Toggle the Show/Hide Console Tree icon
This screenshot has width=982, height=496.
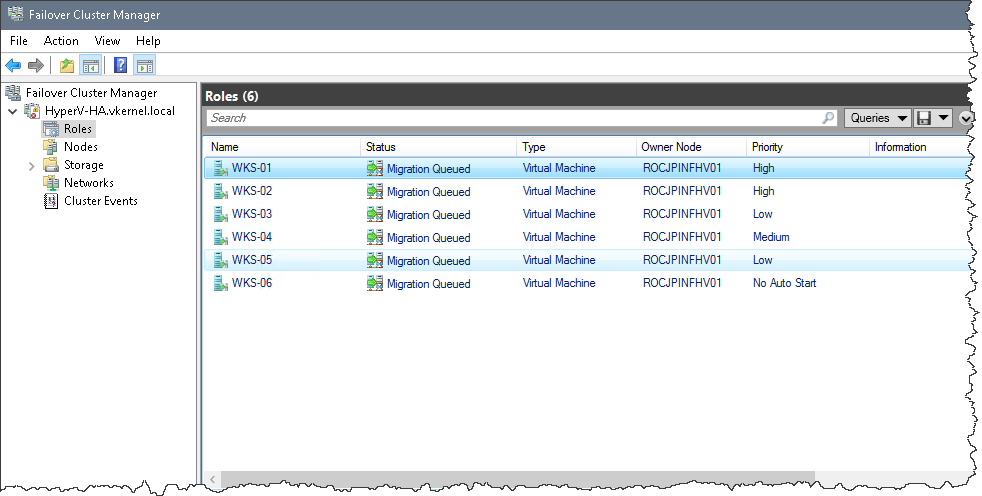point(90,65)
